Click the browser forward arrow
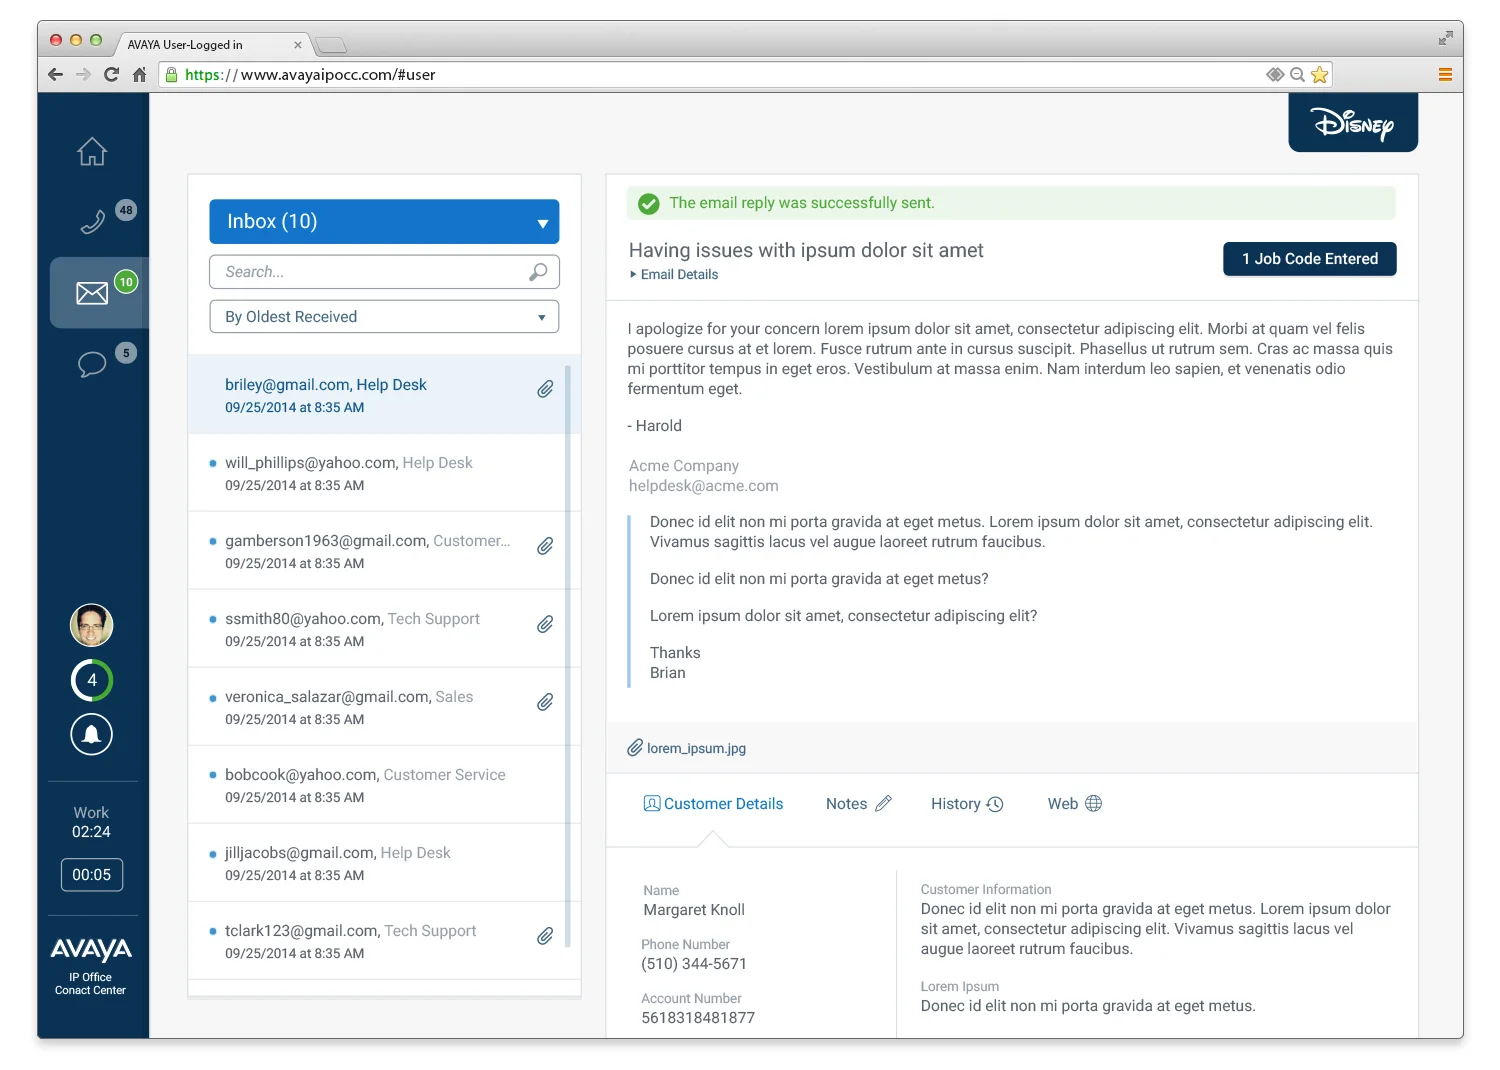The width and height of the screenshot is (1500, 1070). (83, 74)
